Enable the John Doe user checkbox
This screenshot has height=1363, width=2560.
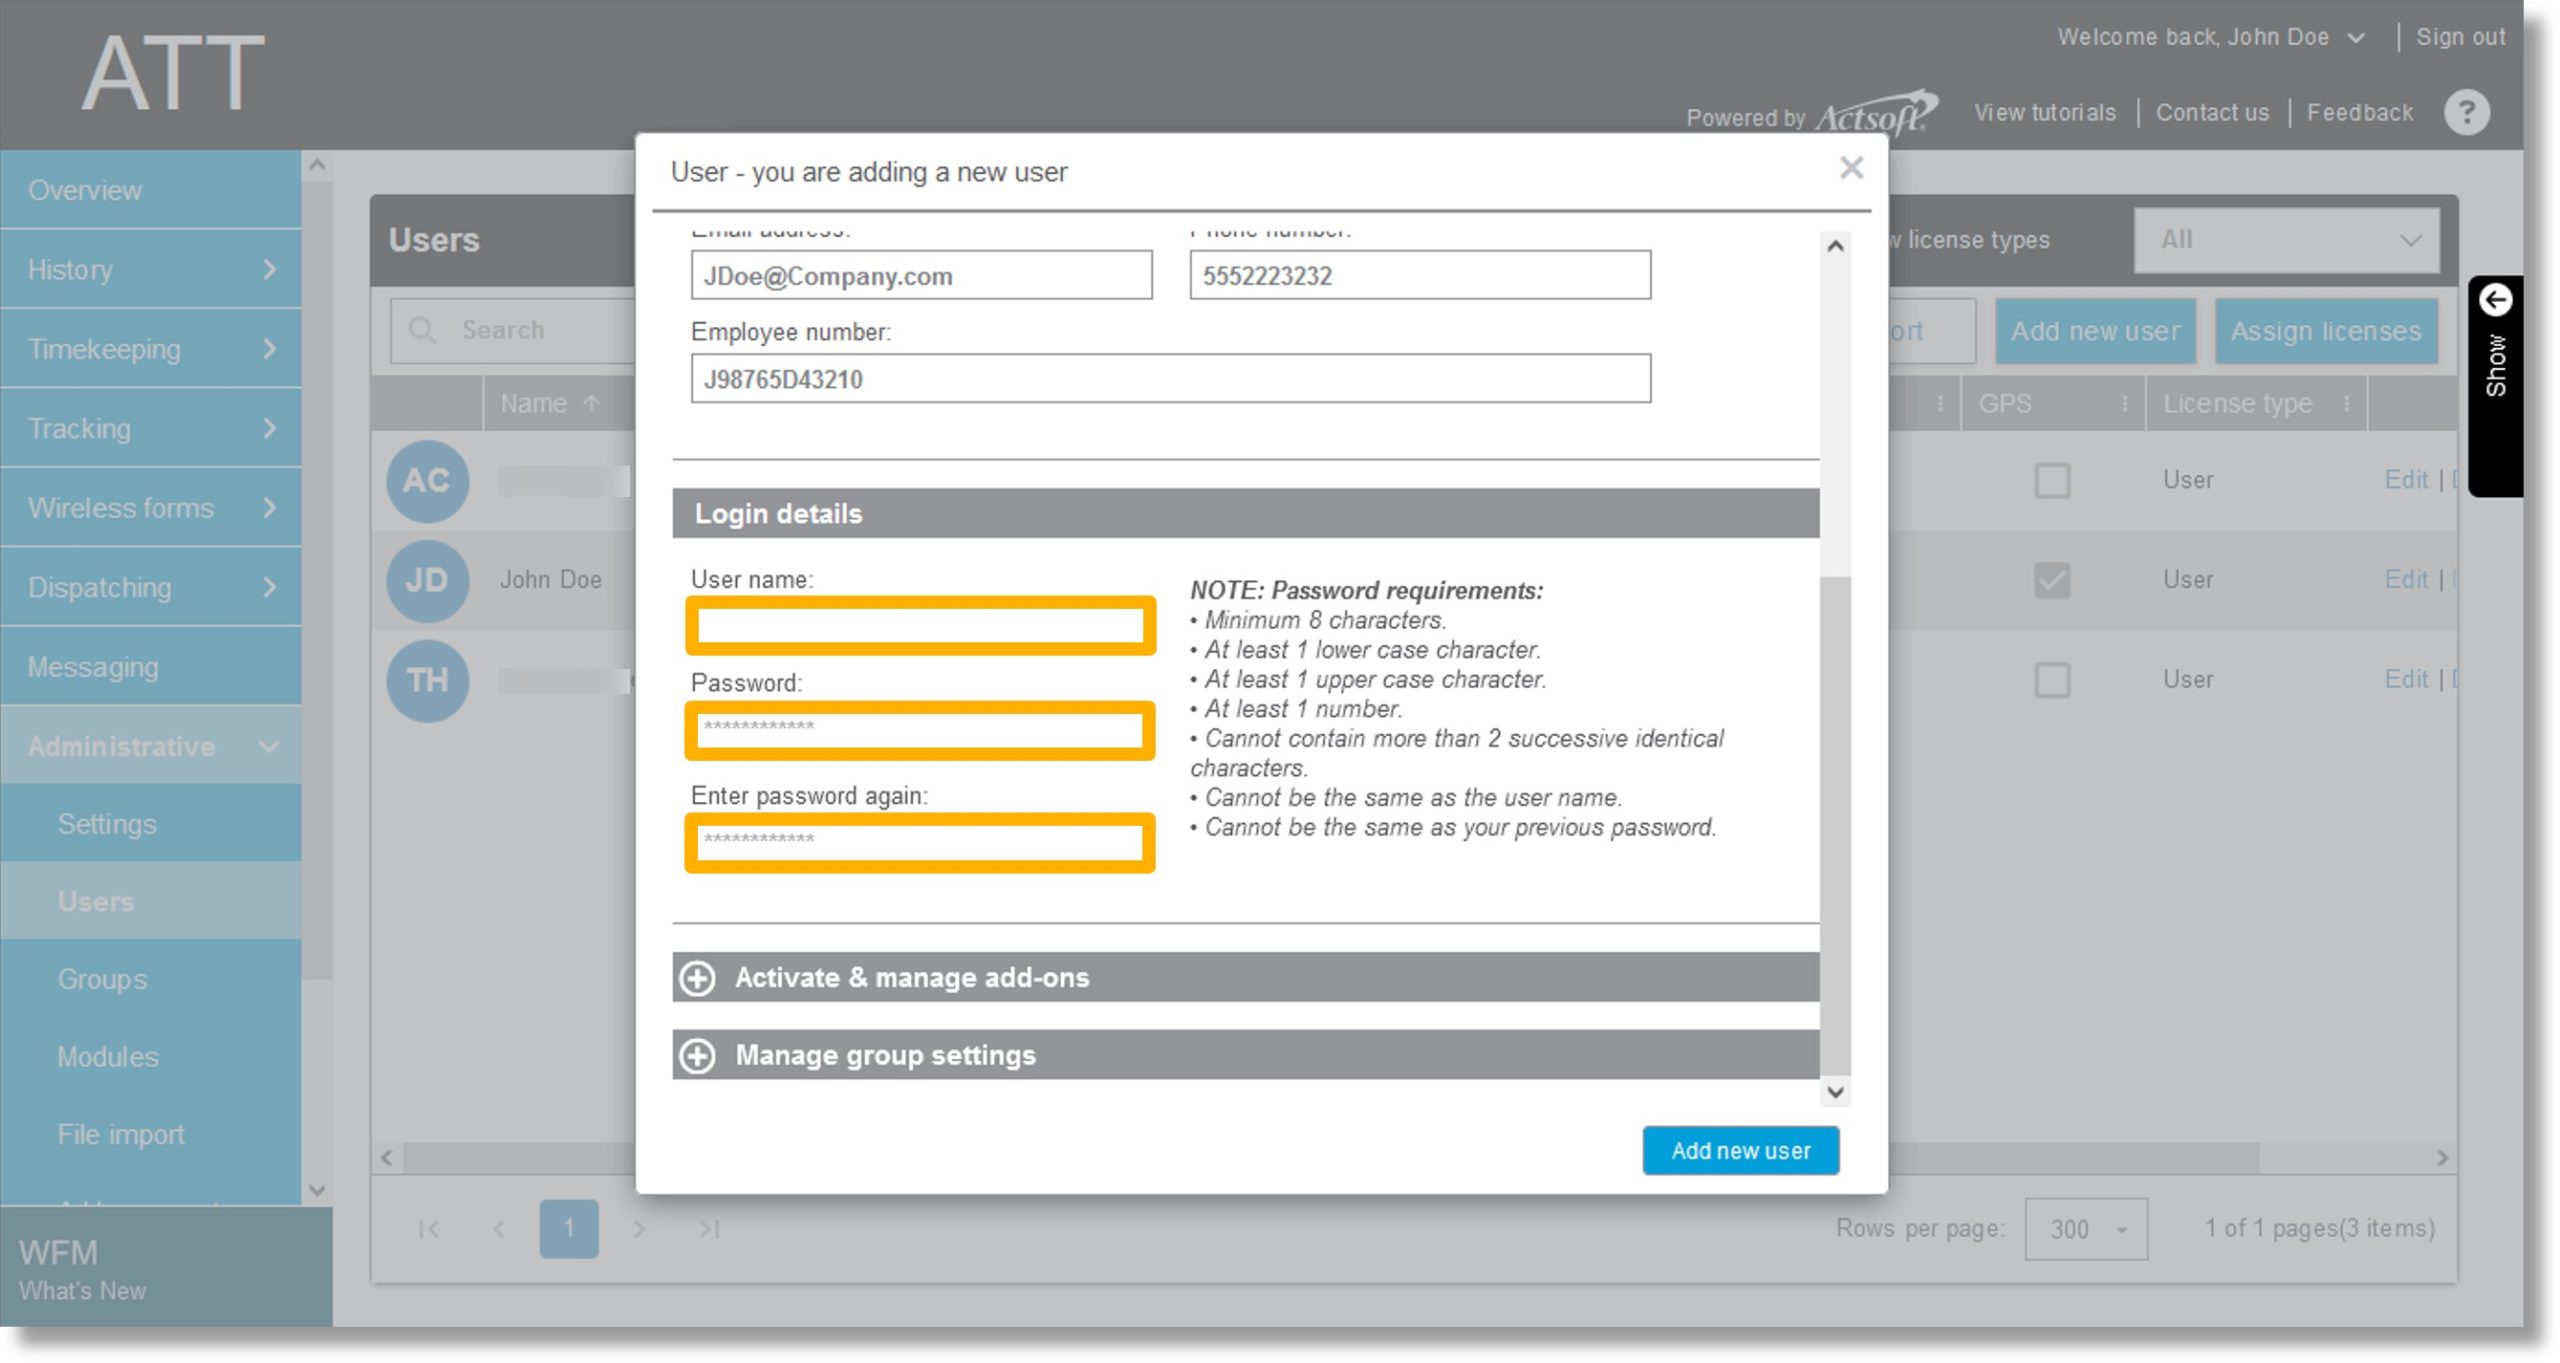(2054, 579)
